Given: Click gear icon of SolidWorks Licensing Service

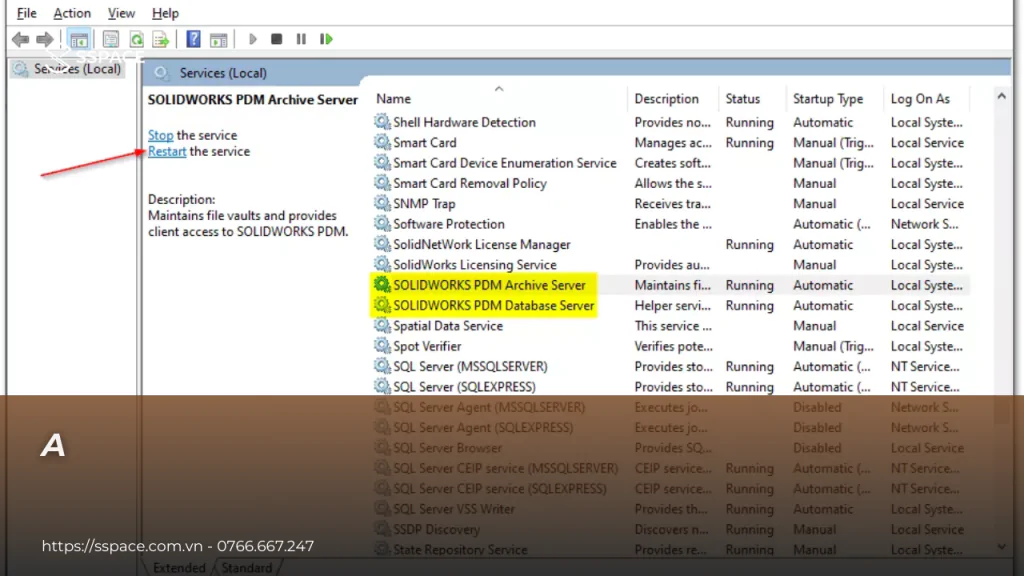Looking at the screenshot, I should click(x=381, y=264).
